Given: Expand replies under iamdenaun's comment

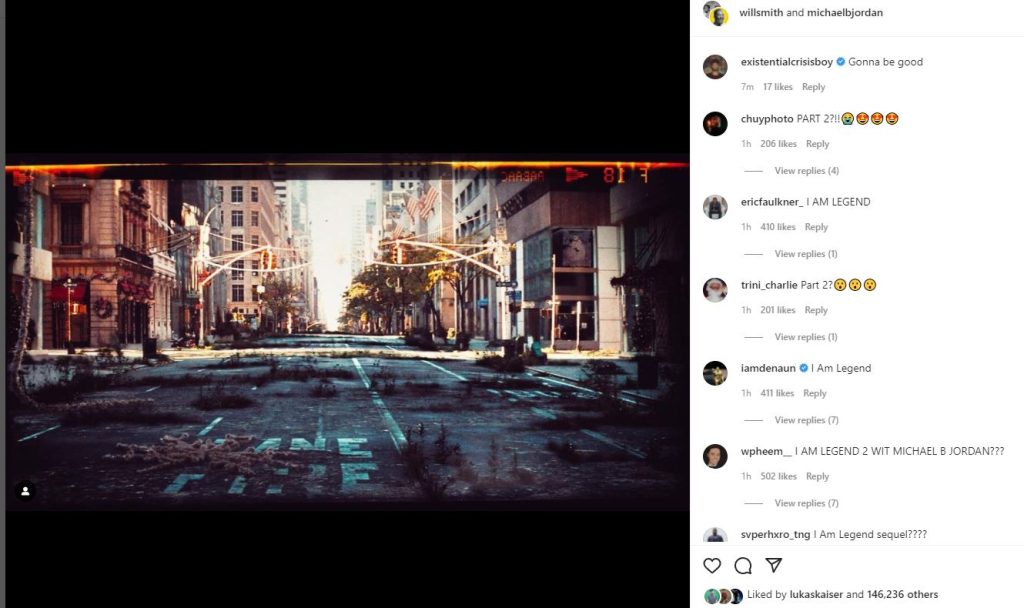Looking at the screenshot, I should click(x=807, y=420).
